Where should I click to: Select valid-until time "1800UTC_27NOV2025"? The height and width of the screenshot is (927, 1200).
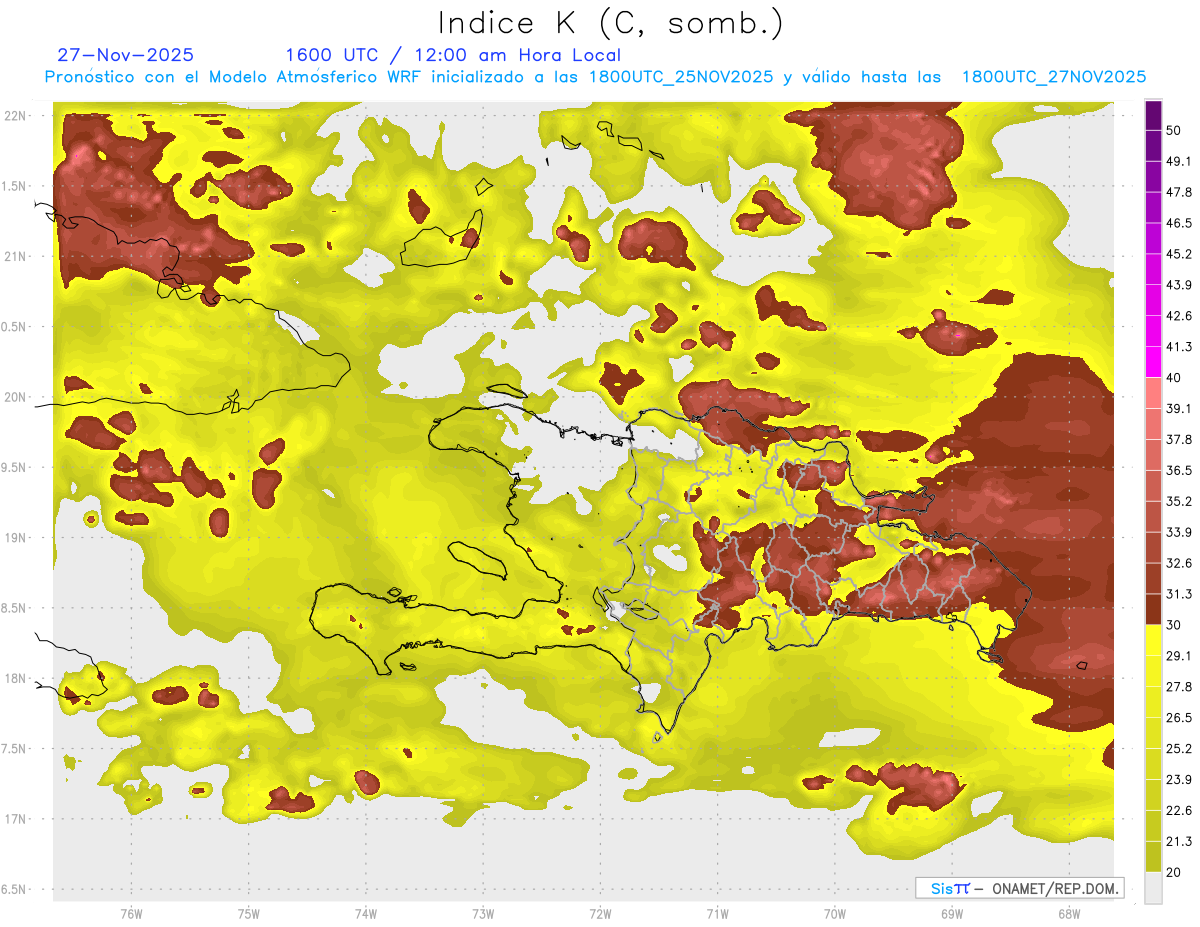[x=1053, y=77]
